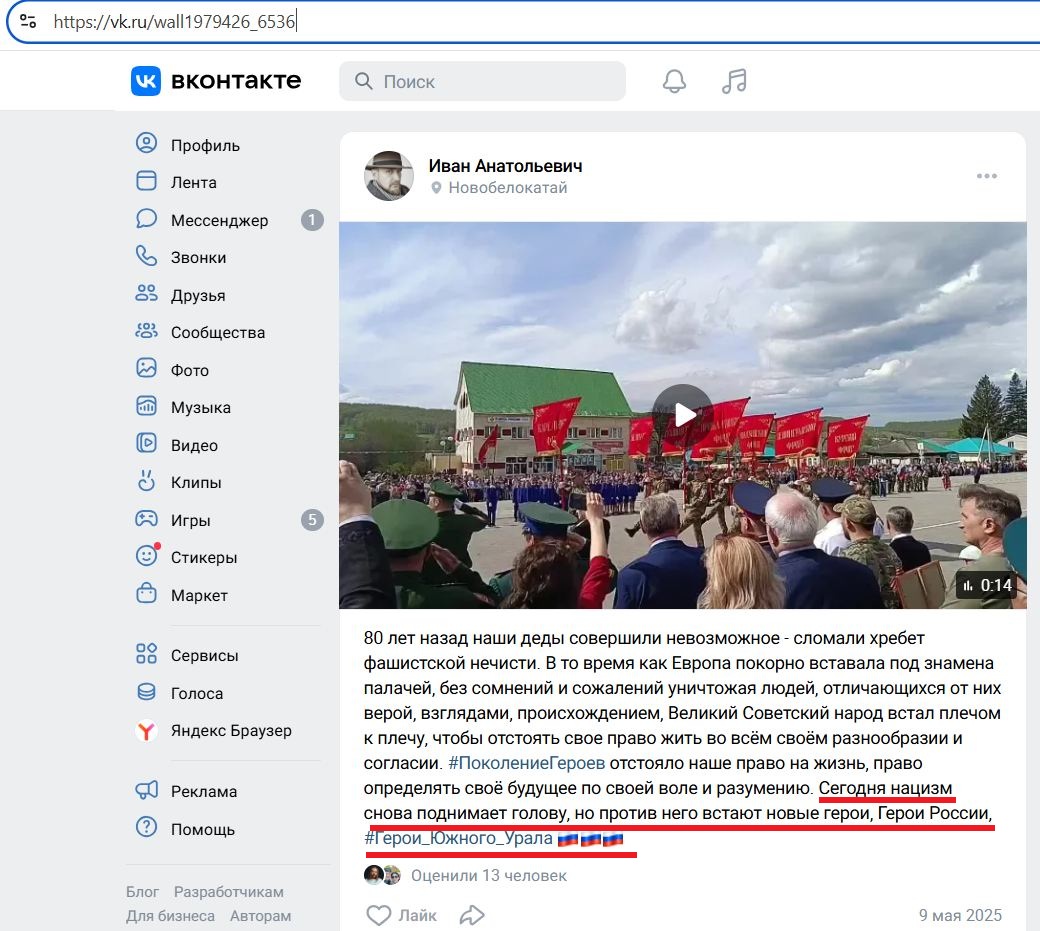Screen dimensions: 1040x931
Task: Go to Помощь menu label
Action: coord(203,830)
